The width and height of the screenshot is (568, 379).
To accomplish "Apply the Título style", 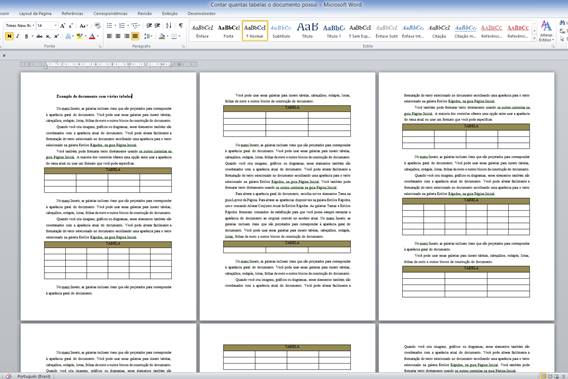I will pos(307,31).
